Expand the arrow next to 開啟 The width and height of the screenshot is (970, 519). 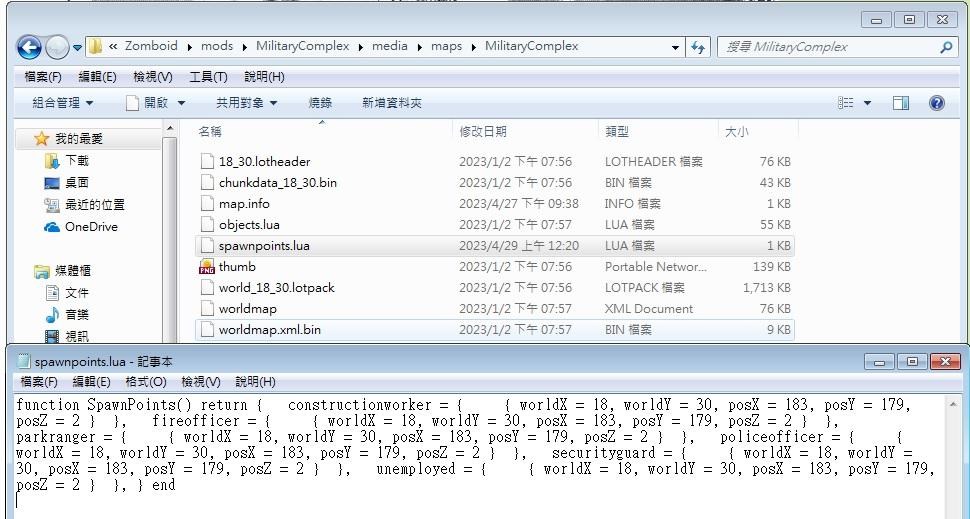point(181,103)
